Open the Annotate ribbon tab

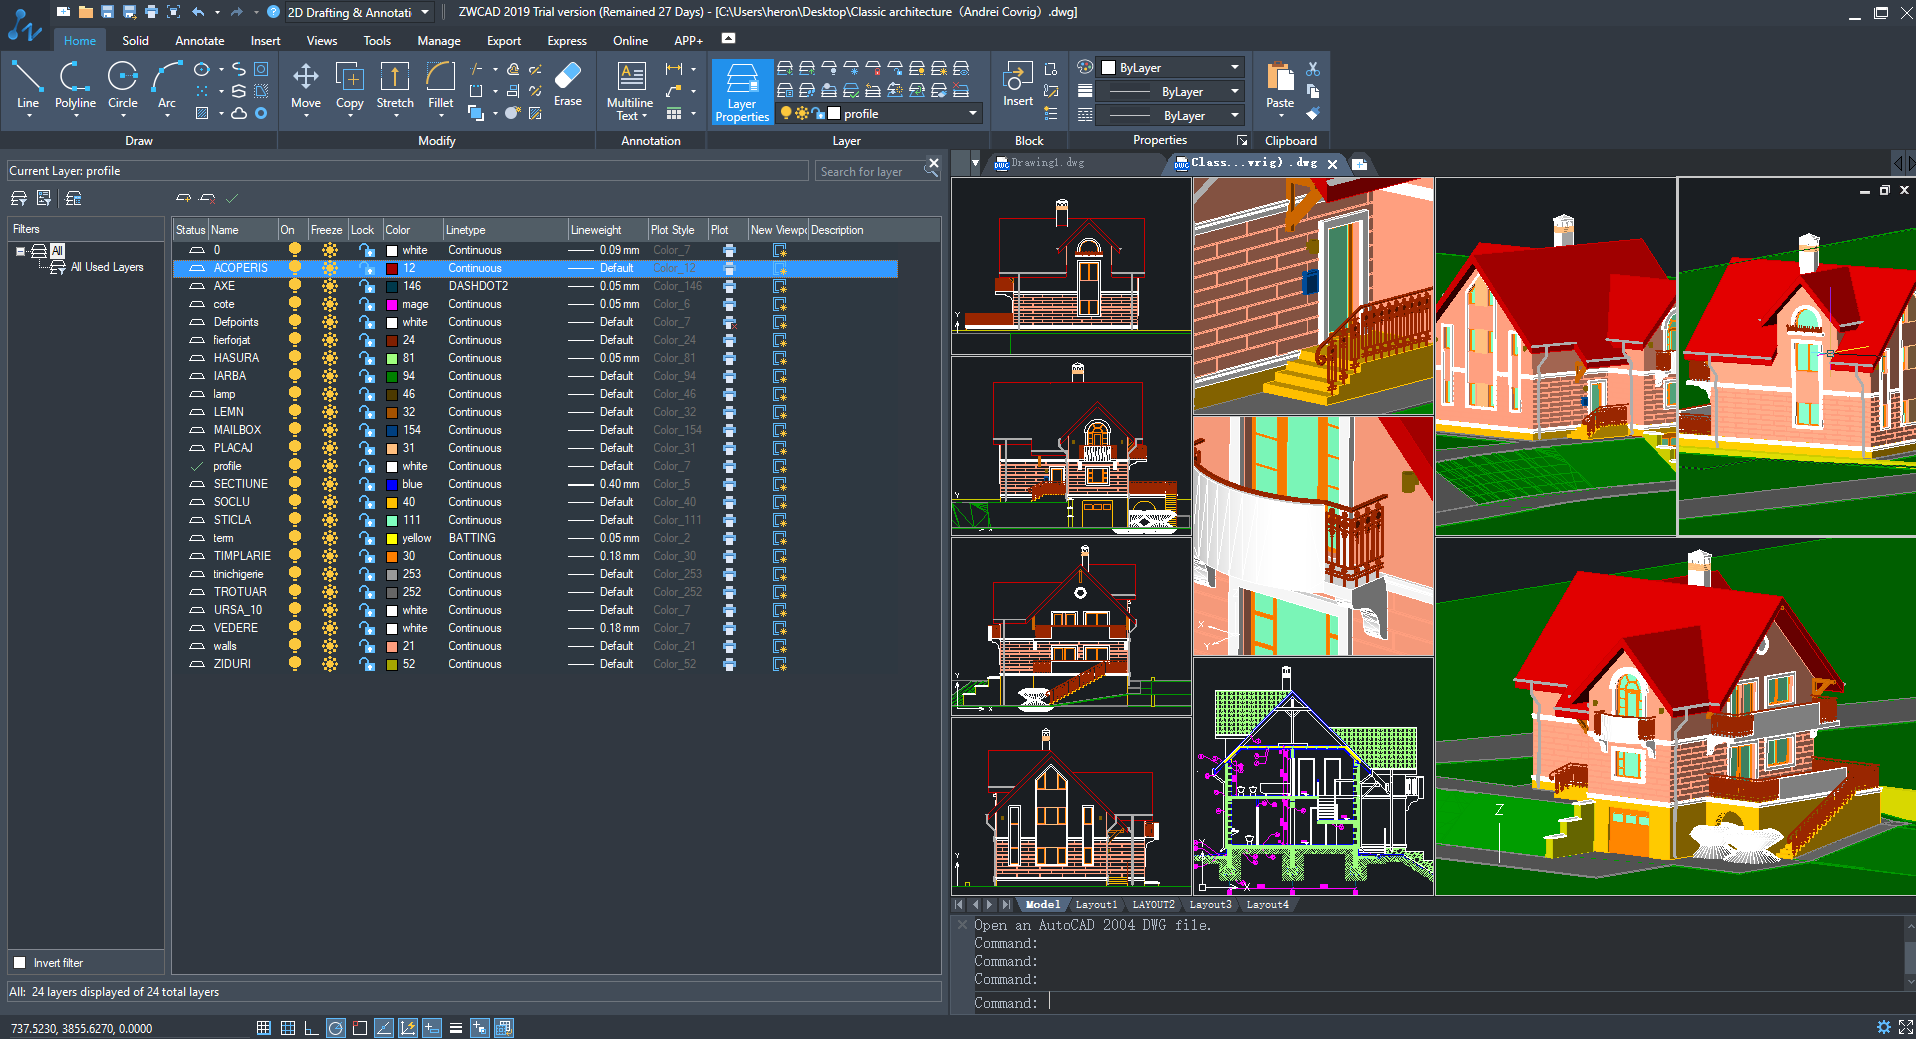pos(199,41)
